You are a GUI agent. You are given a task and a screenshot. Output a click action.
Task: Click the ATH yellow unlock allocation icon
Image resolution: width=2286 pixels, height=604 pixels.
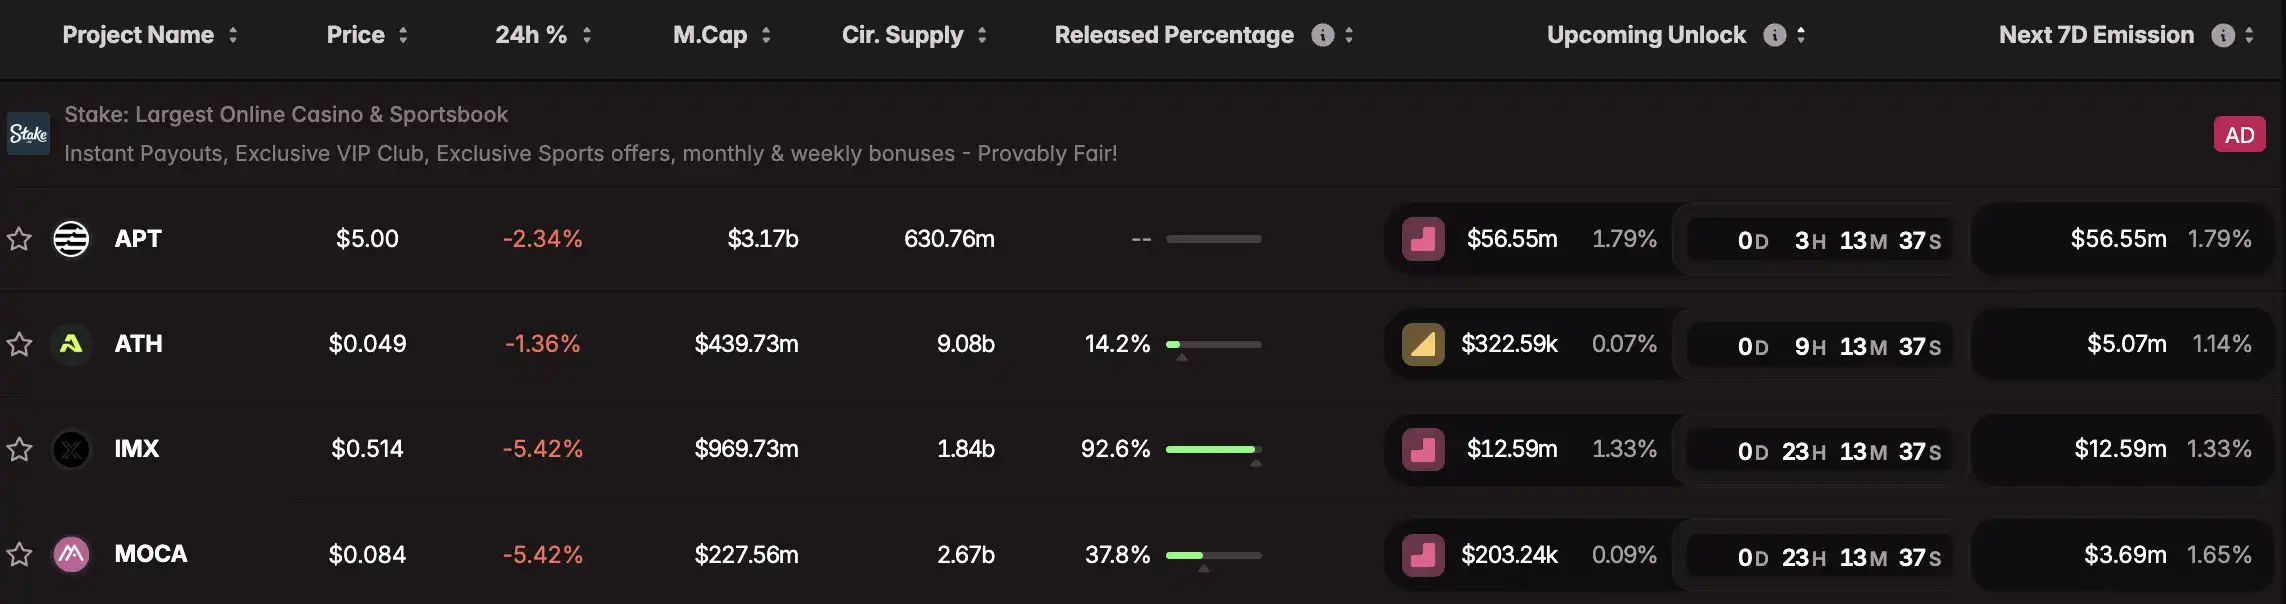tap(1422, 344)
